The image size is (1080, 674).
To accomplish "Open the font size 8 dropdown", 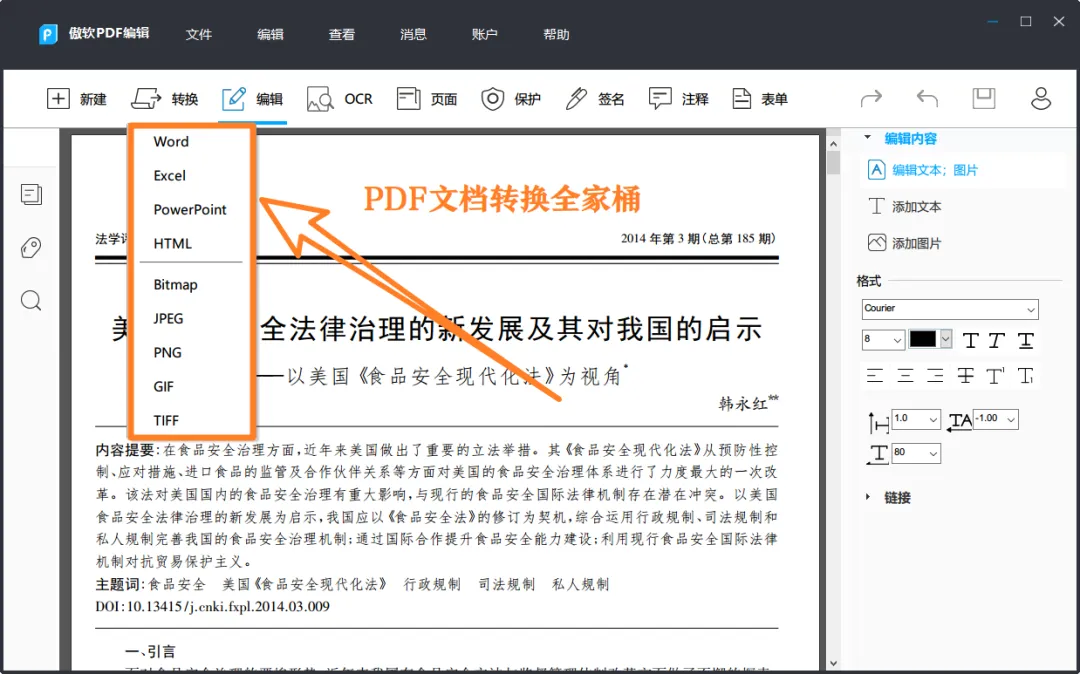I will [x=883, y=339].
